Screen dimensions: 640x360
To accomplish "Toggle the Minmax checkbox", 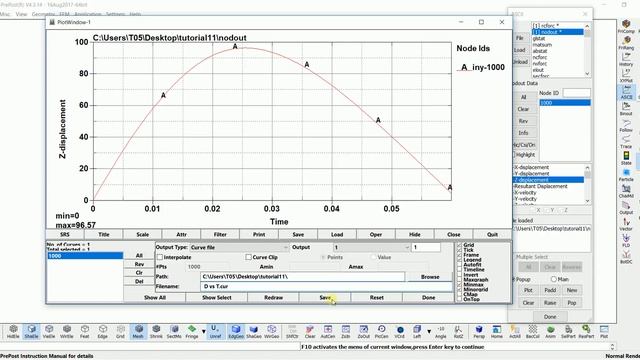I will pyautogui.click(x=460, y=284).
